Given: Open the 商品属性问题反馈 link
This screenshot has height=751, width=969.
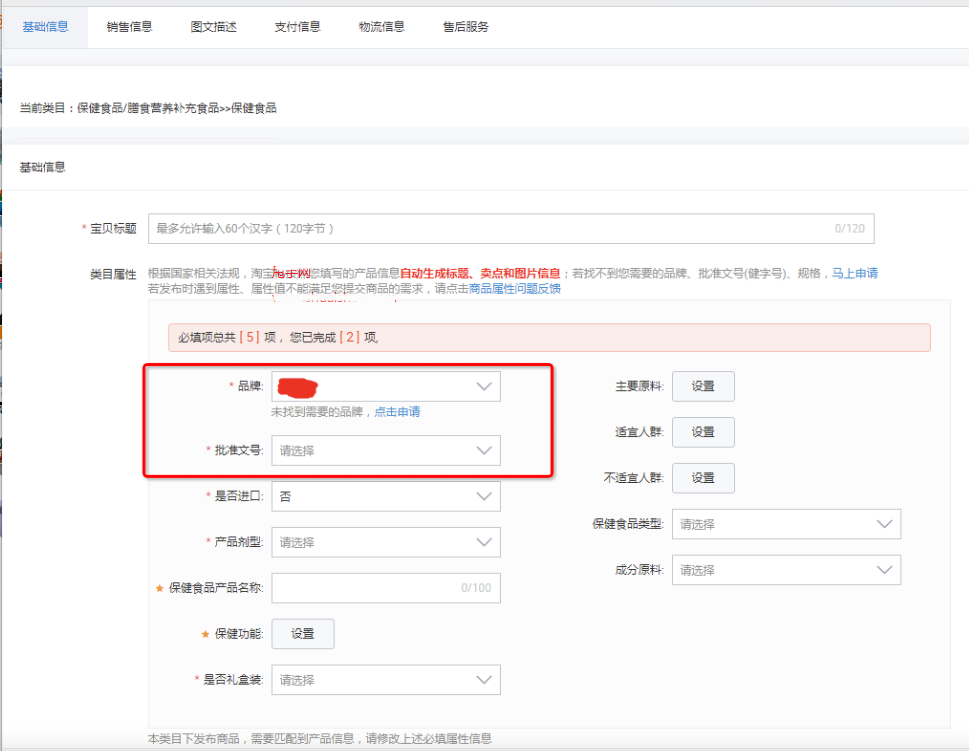Looking at the screenshot, I should tap(515, 289).
